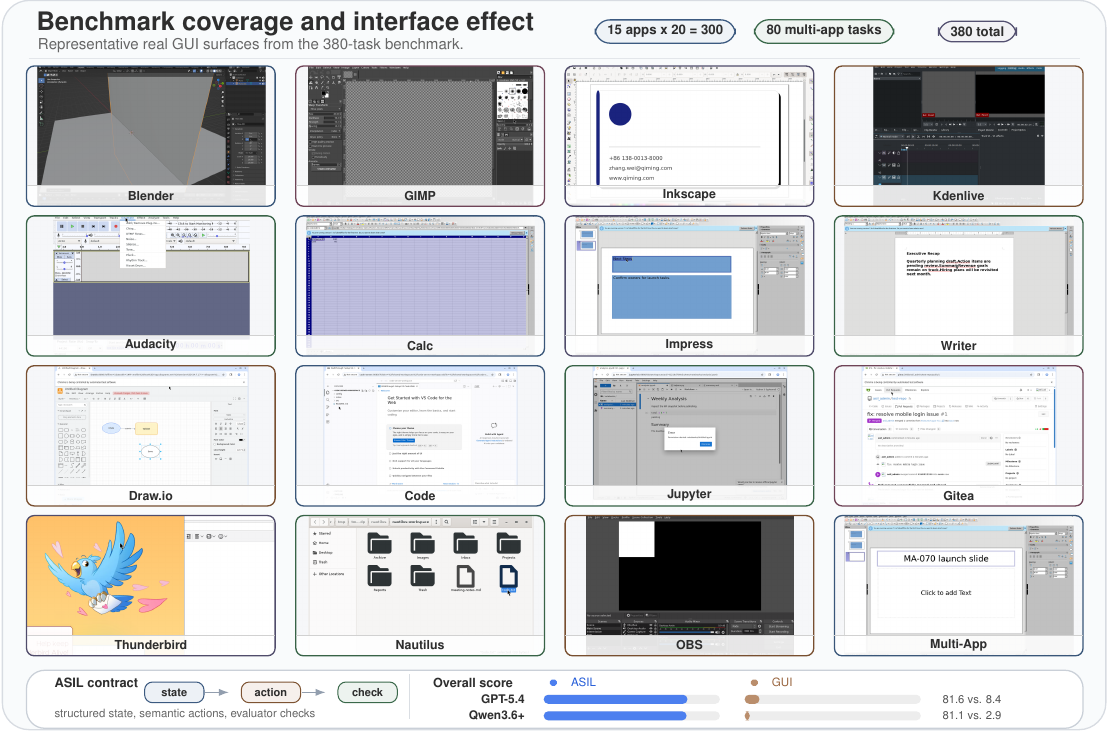
Task: Click the blue dialog button in Jupyter
Action: point(706,444)
